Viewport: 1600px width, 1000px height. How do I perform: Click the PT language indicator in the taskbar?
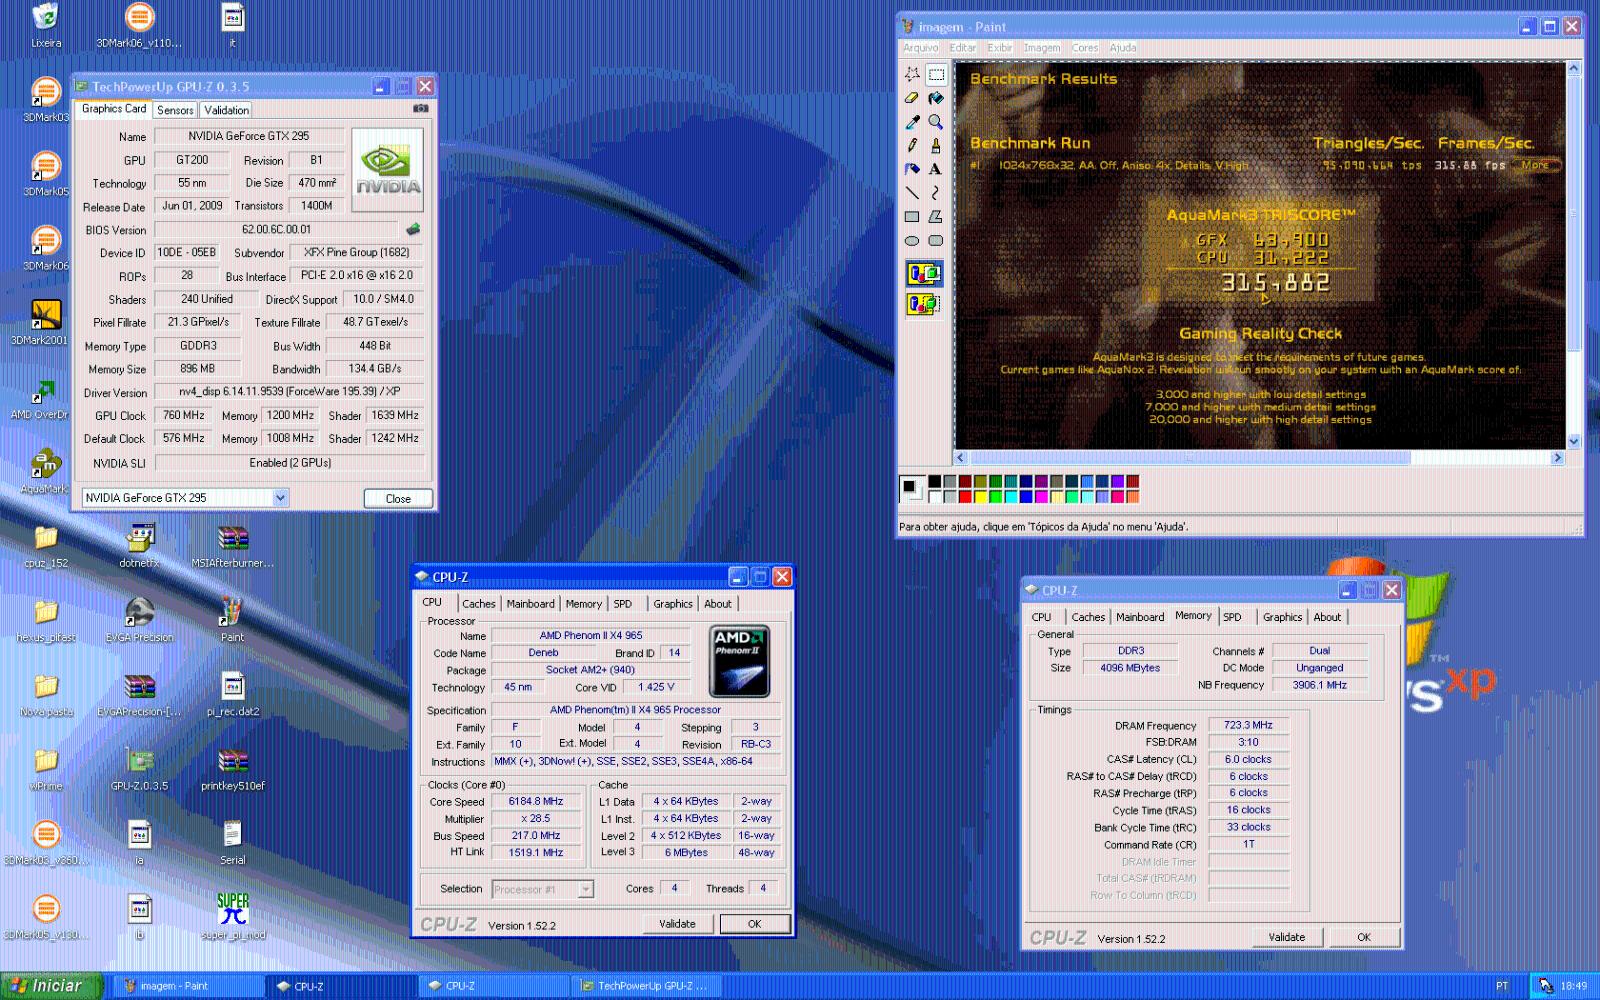[x=1502, y=986]
